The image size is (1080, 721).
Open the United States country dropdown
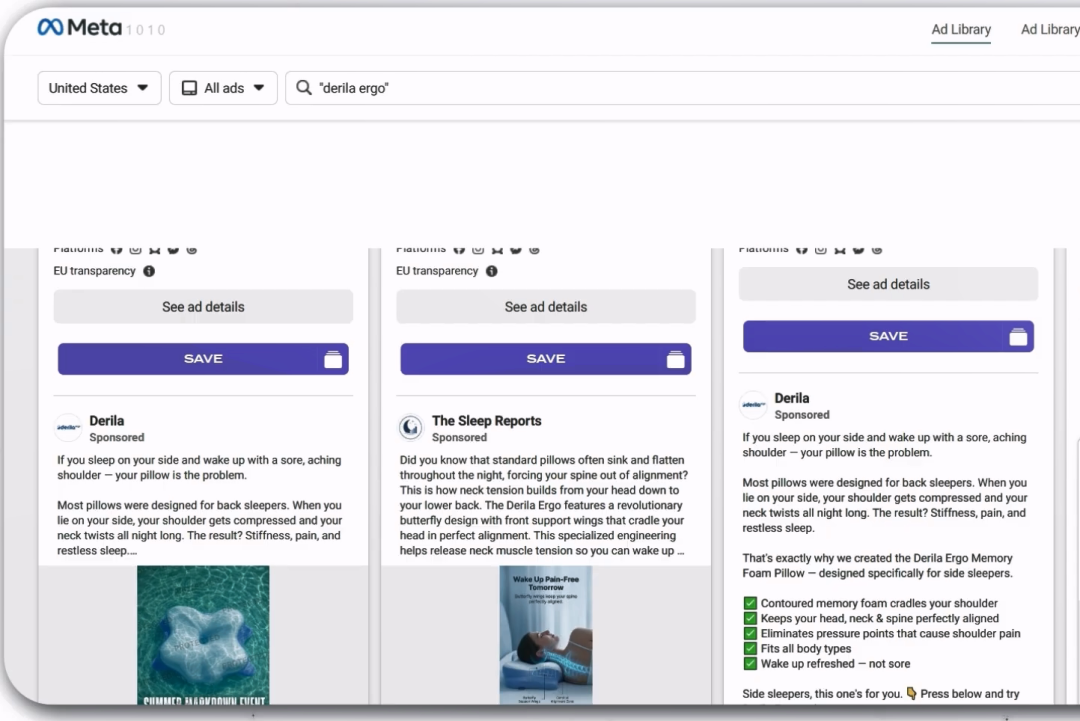tap(99, 88)
